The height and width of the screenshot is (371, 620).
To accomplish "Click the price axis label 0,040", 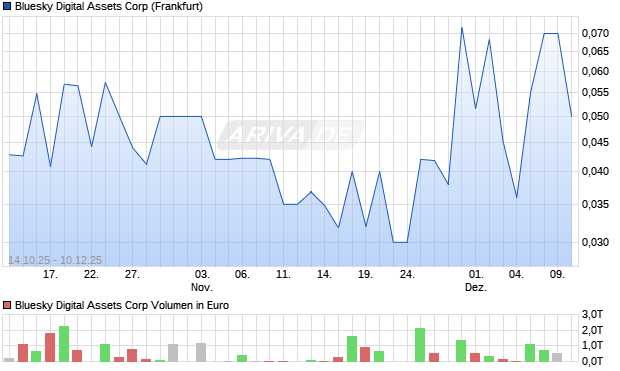I will point(595,171).
